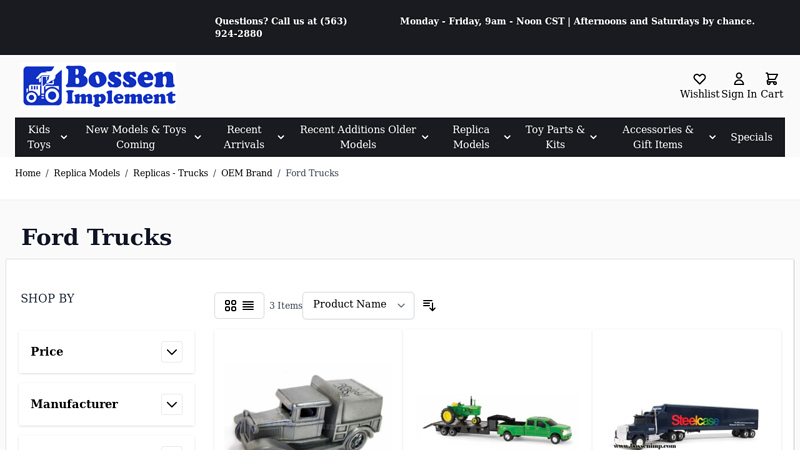Image resolution: width=800 pixels, height=450 pixels.
Task: Open Replica Models breadcrumb link
Action: tap(87, 173)
